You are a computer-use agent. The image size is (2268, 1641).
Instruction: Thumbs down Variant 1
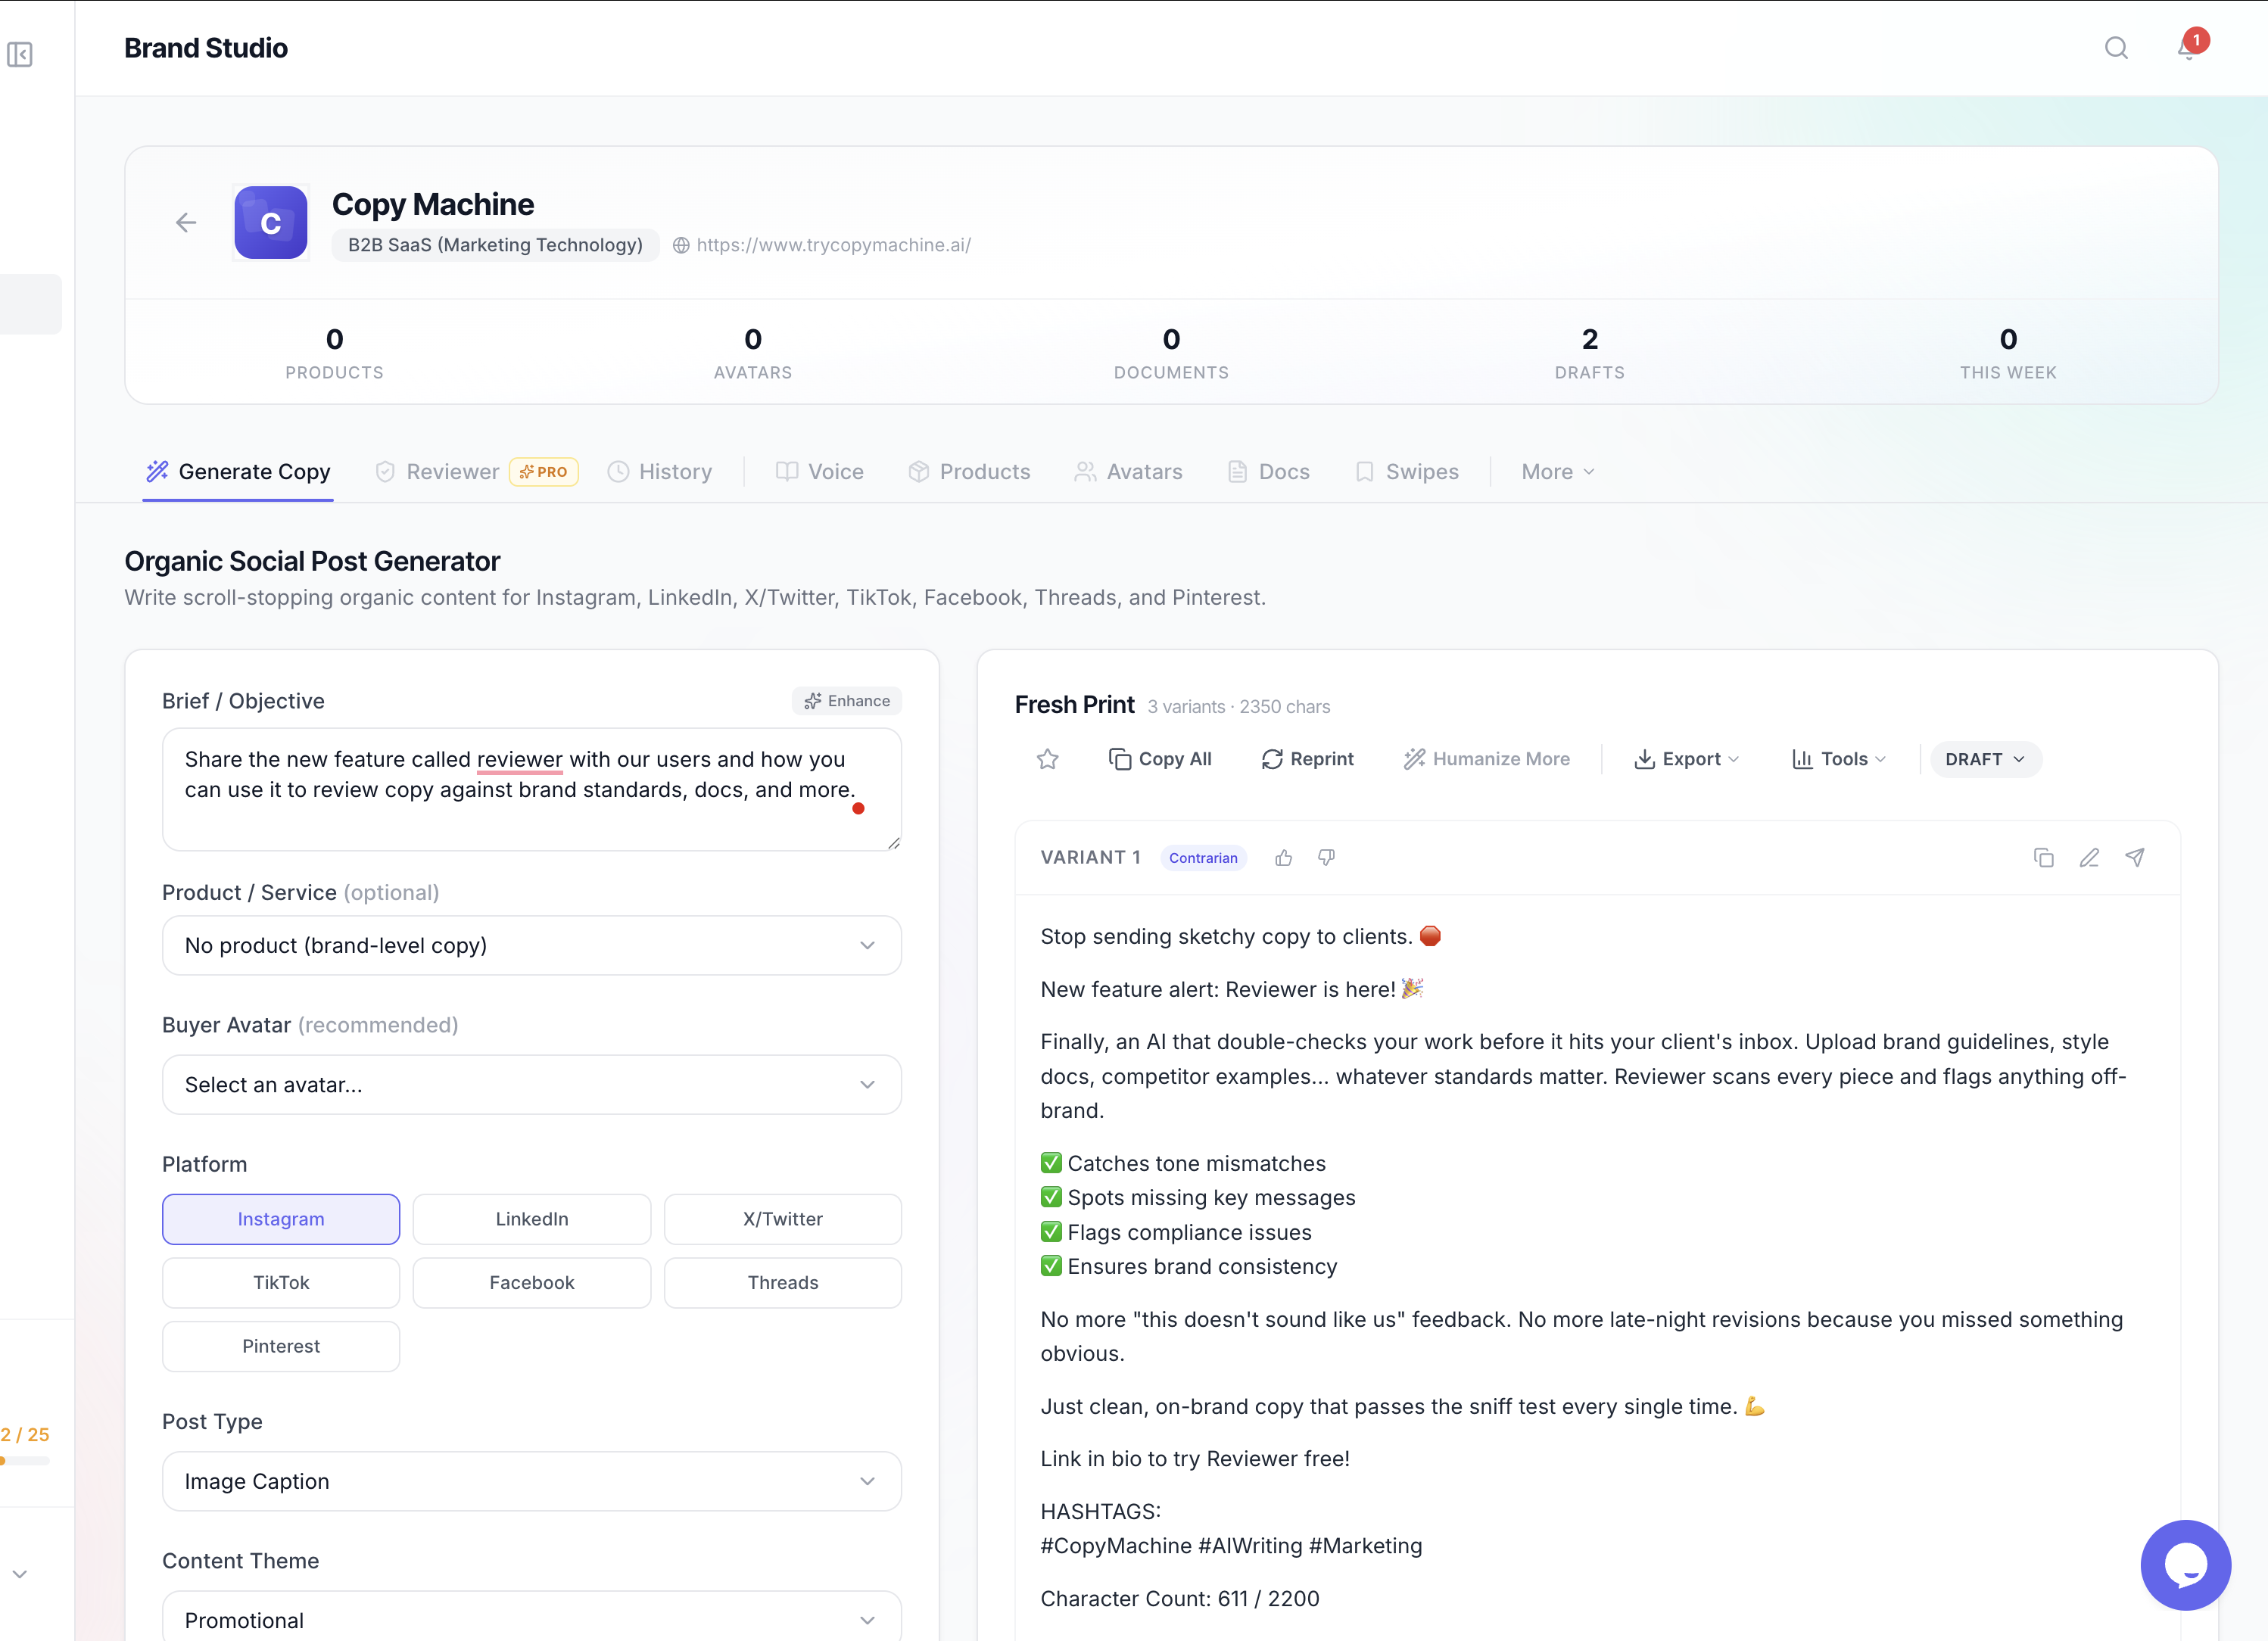point(1326,858)
